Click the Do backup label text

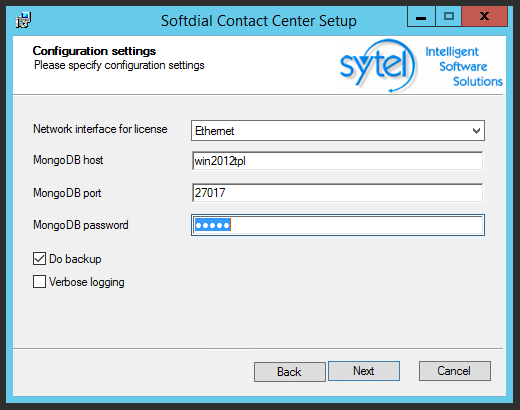tap(75, 259)
